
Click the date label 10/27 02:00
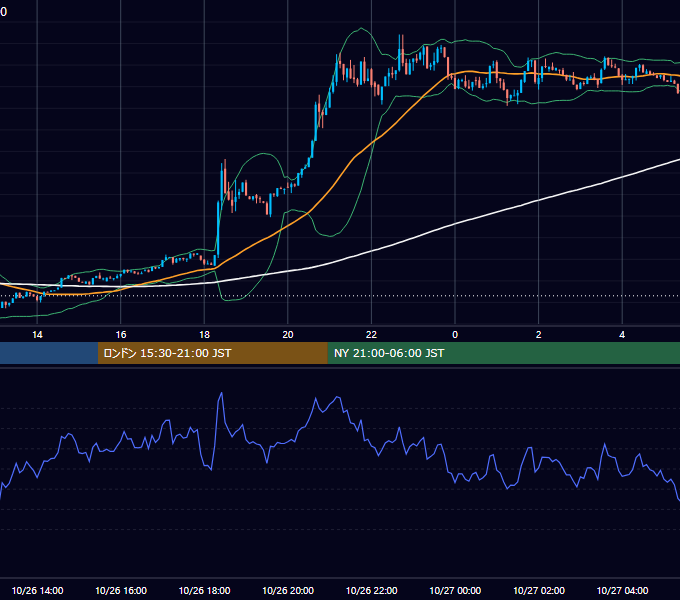pos(539,591)
